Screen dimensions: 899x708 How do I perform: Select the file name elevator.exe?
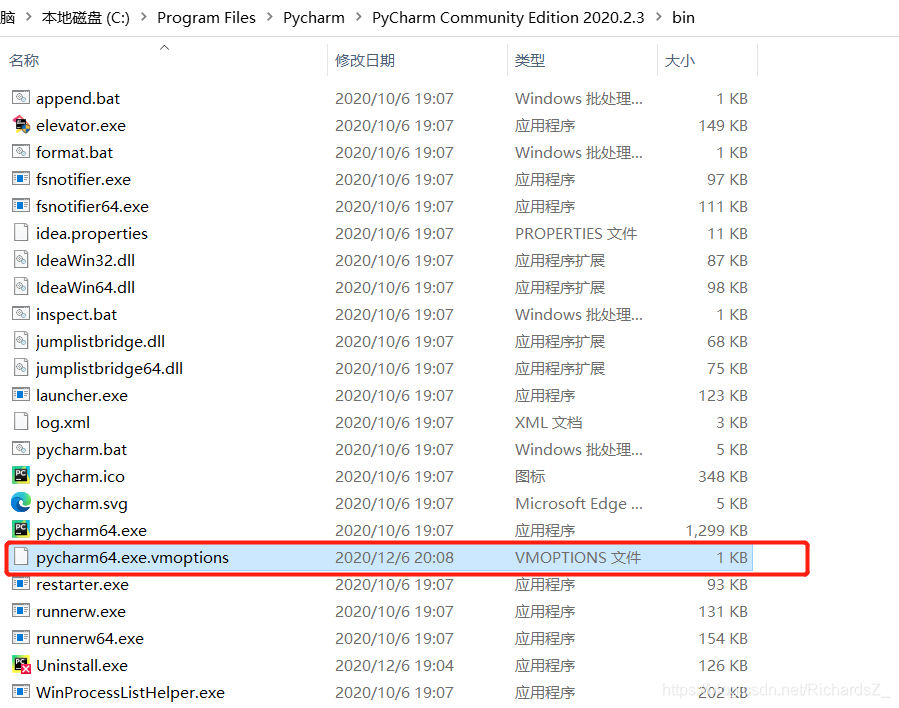point(81,126)
